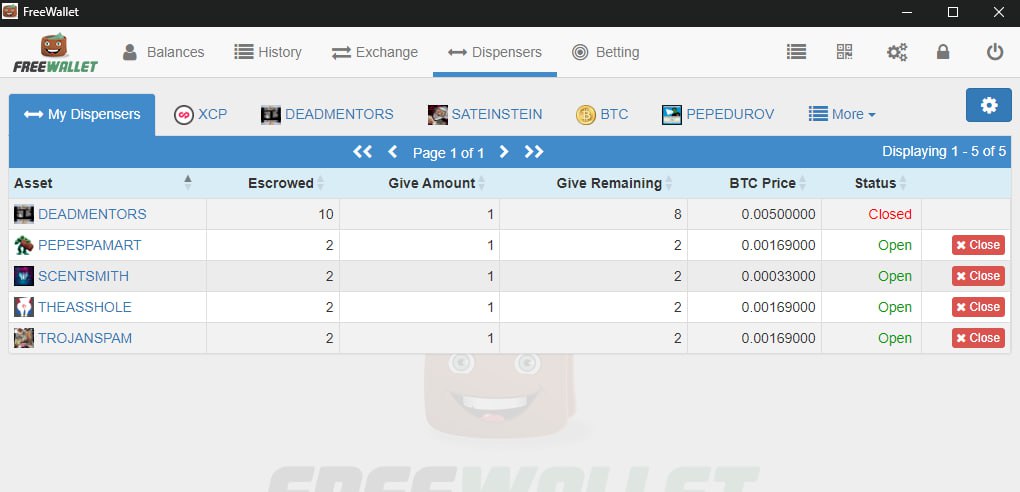Open the PEPESPAMART asset link
This screenshot has width=1020, height=492.
click(90, 245)
